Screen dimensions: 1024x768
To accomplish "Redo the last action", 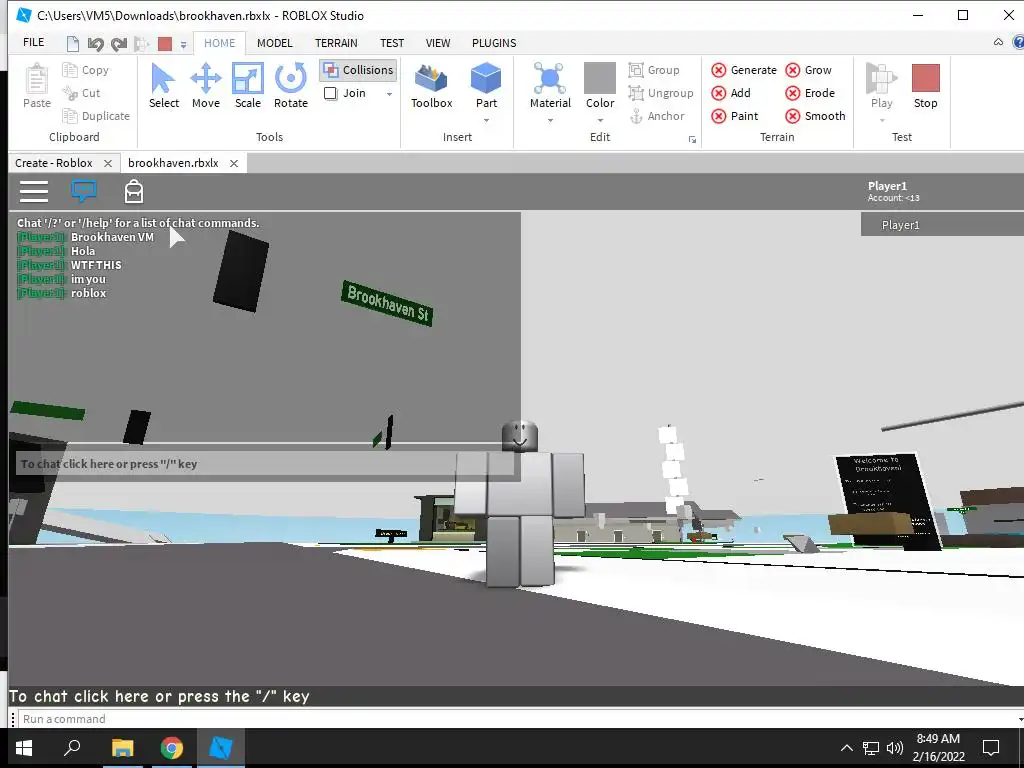I will point(118,44).
